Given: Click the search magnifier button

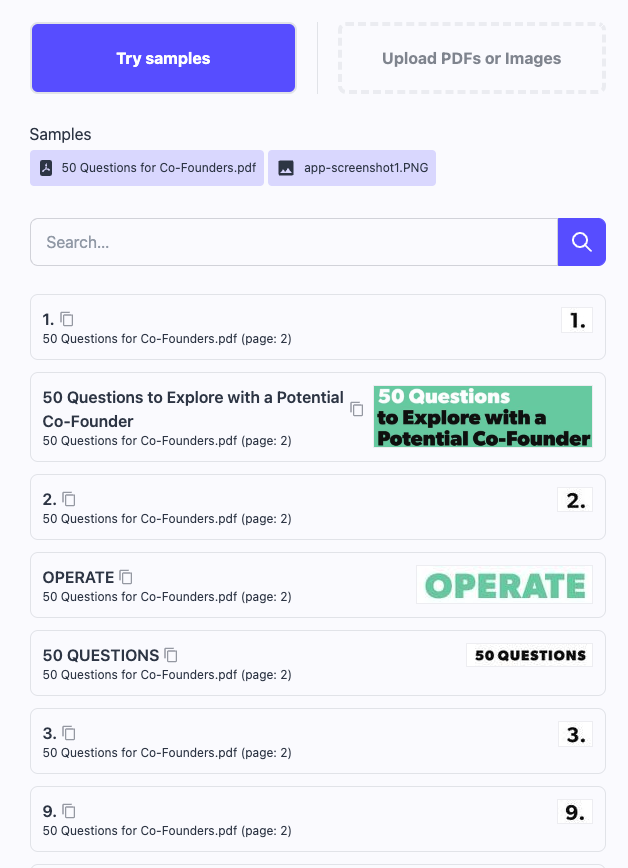Looking at the screenshot, I should (581, 242).
